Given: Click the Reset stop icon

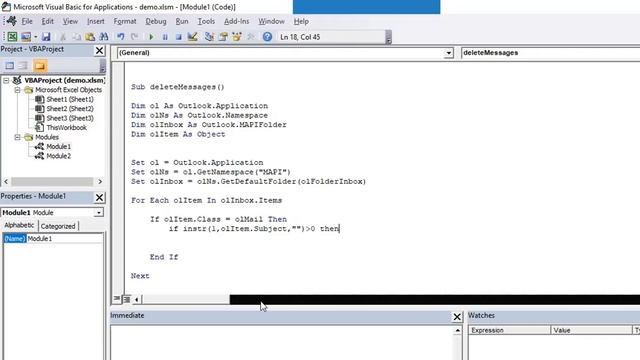Looking at the screenshot, I should click(x=178, y=37).
